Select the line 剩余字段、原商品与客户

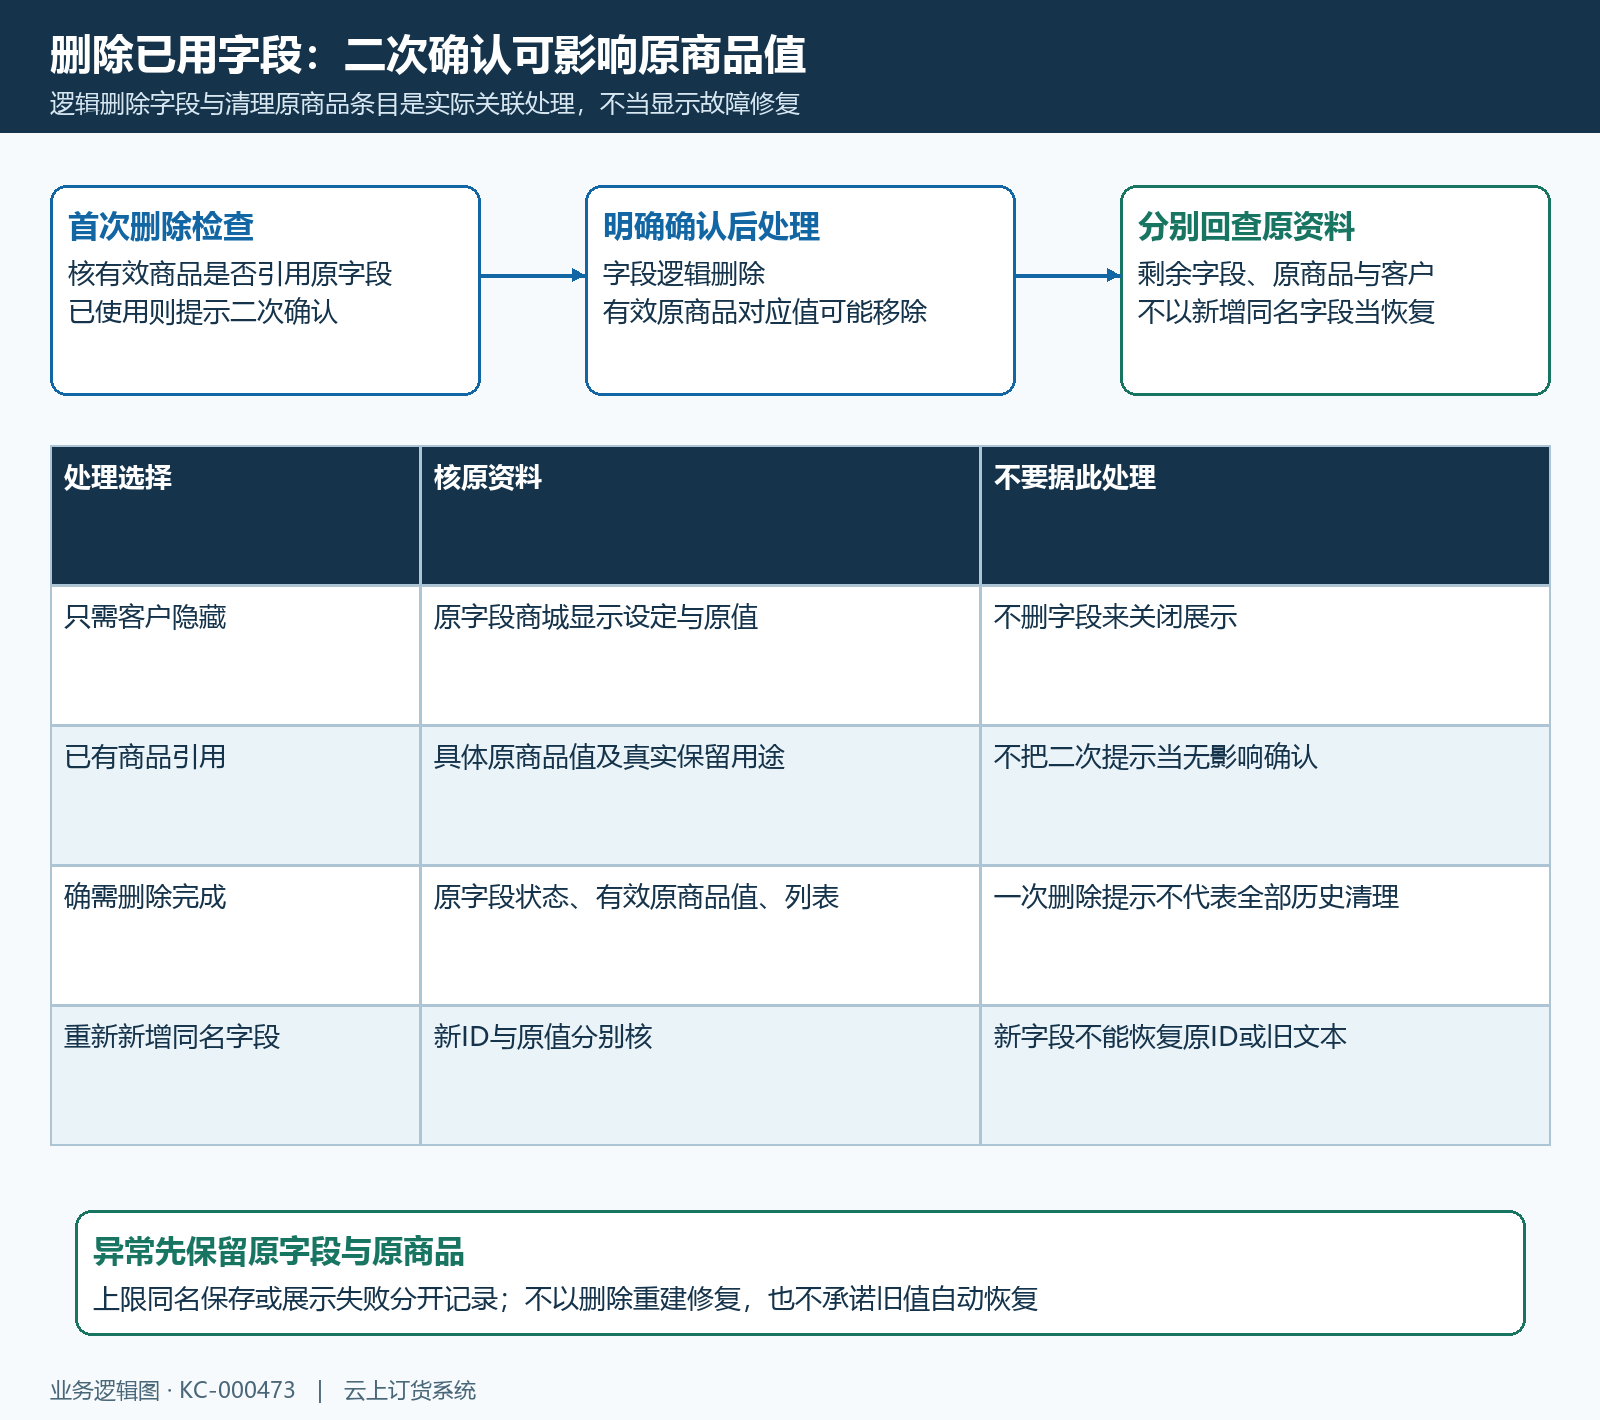pos(1286,274)
